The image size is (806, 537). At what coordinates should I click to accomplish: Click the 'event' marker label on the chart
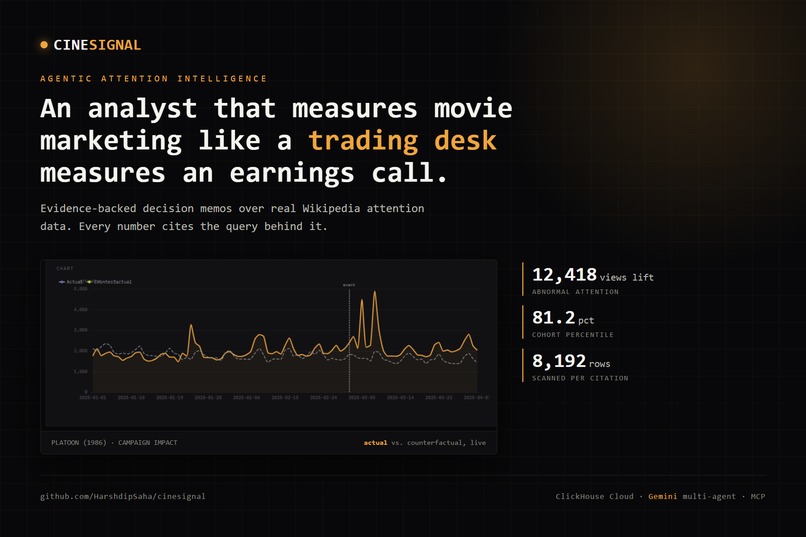(349, 285)
